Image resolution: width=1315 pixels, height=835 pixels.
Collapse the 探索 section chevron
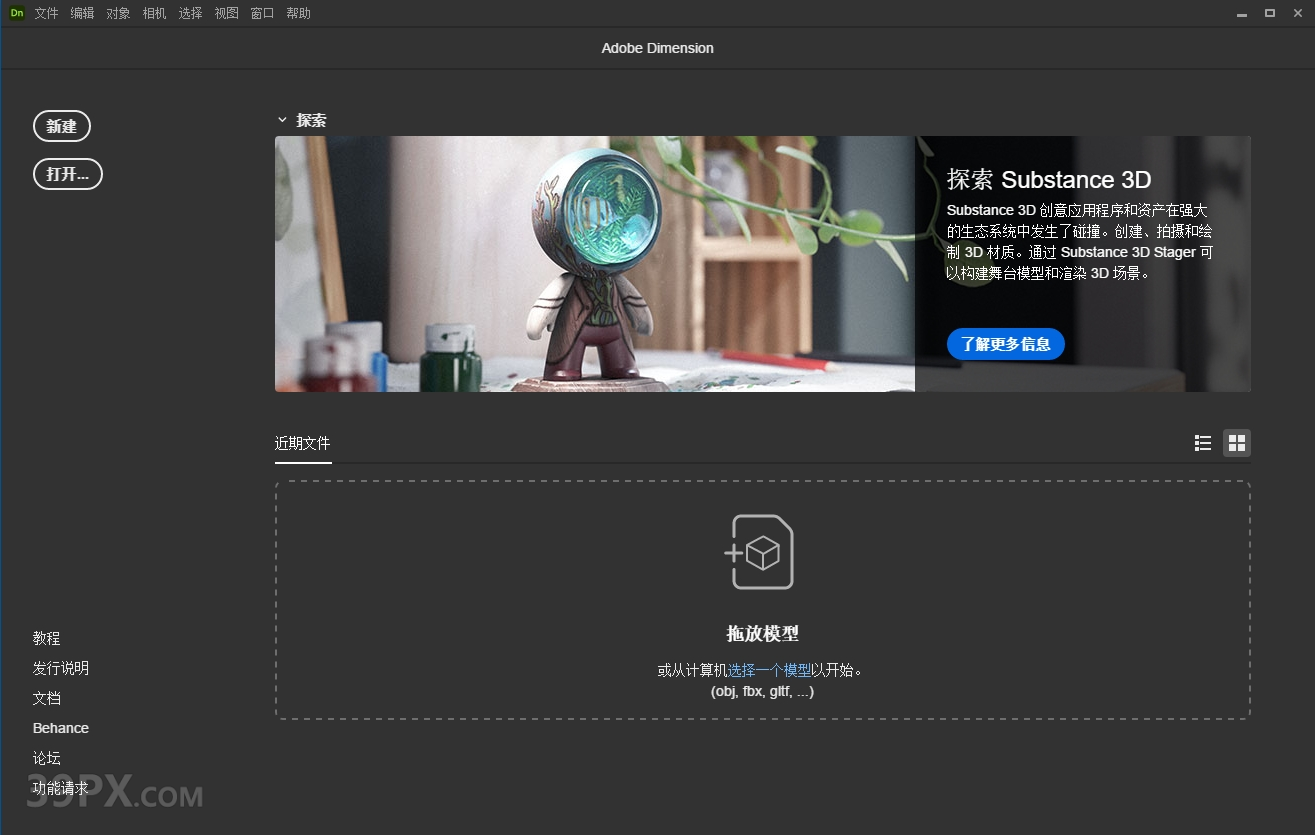[282, 120]
